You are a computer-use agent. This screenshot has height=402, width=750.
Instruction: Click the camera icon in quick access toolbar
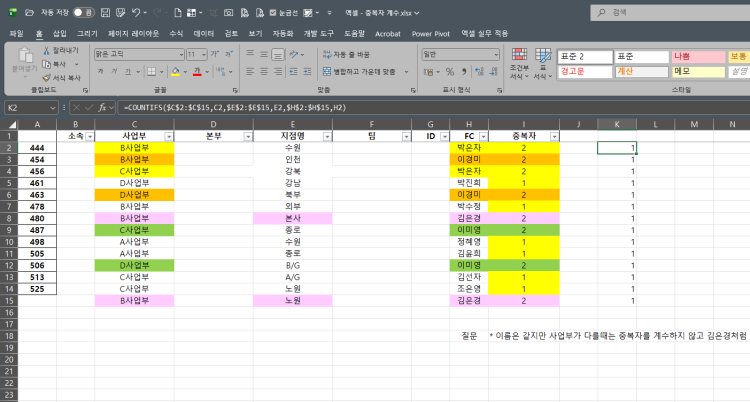[x=229, y=13]
